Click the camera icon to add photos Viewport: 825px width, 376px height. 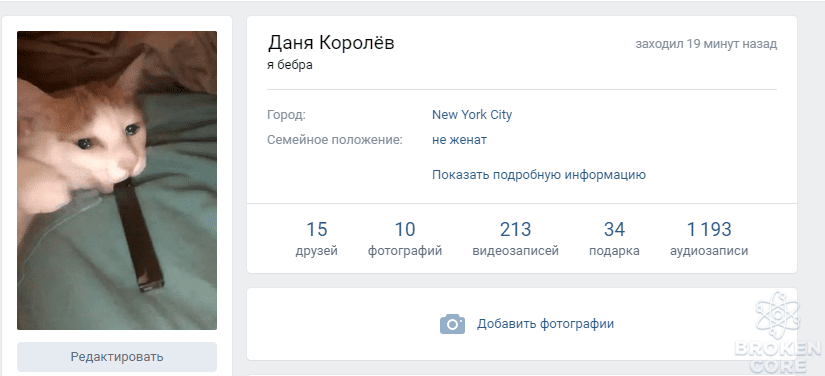click(452, 324)
